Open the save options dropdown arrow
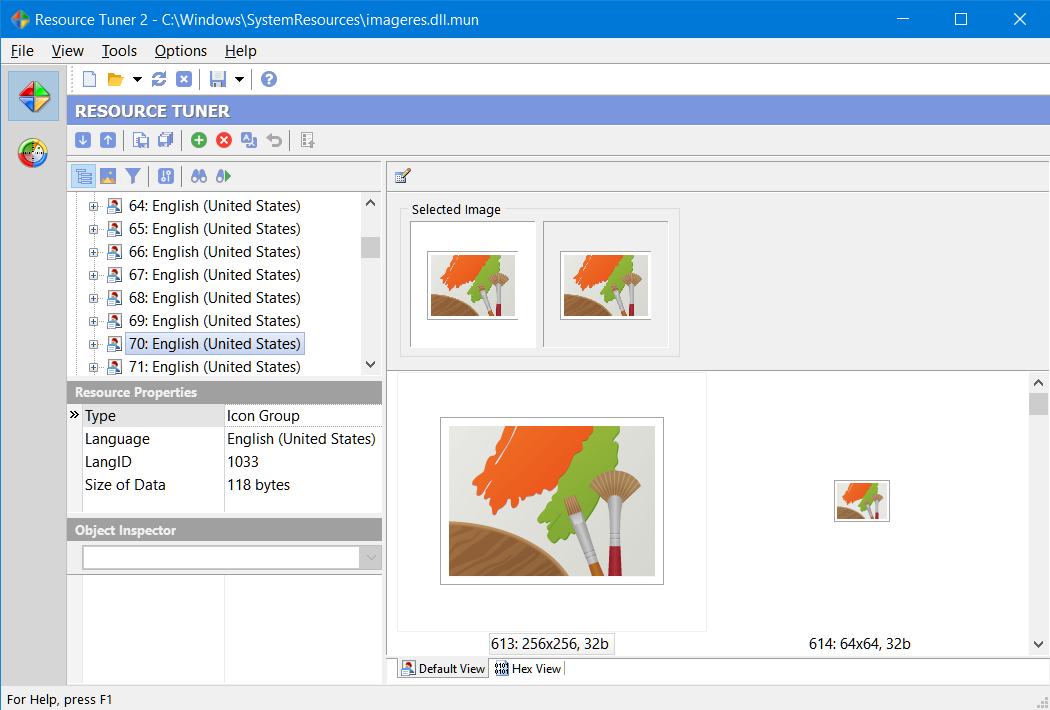 pyautogui.click(x=239, y=79)
